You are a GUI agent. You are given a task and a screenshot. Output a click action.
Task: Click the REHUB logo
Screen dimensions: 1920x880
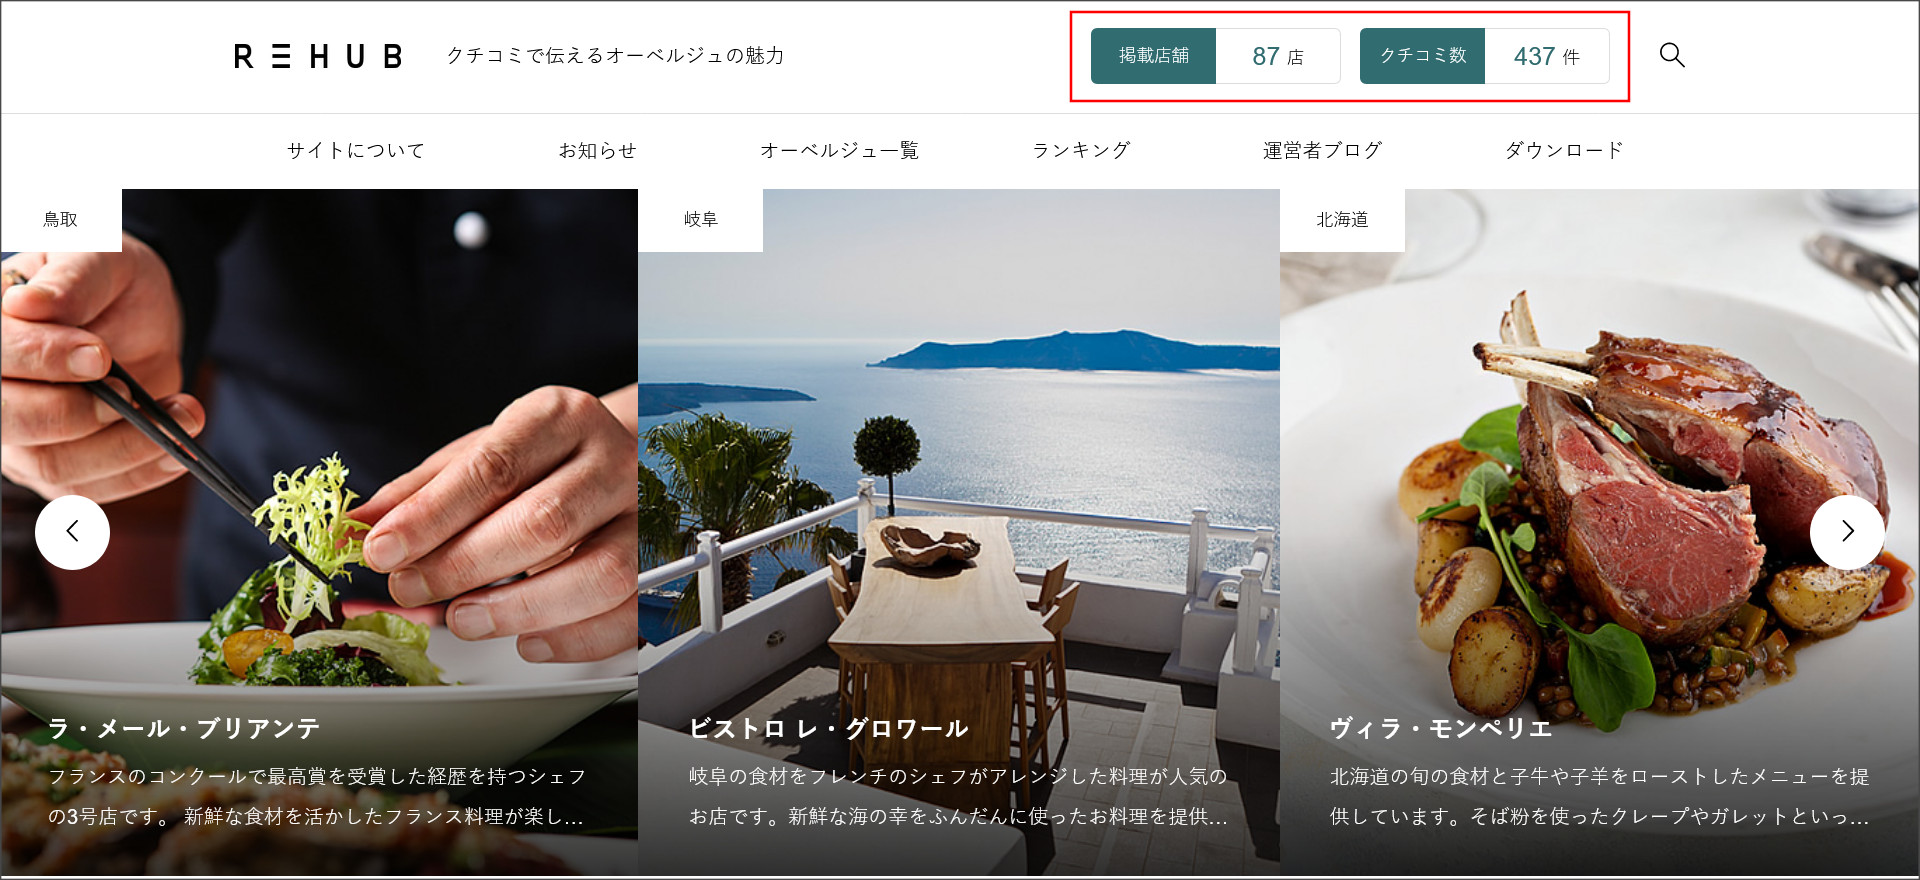[x=318, y=56]
